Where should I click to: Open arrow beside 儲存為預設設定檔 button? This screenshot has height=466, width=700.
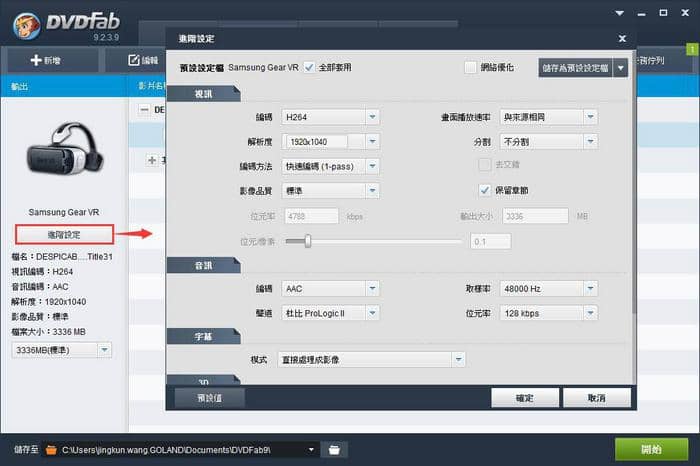(x=621, y=68)
